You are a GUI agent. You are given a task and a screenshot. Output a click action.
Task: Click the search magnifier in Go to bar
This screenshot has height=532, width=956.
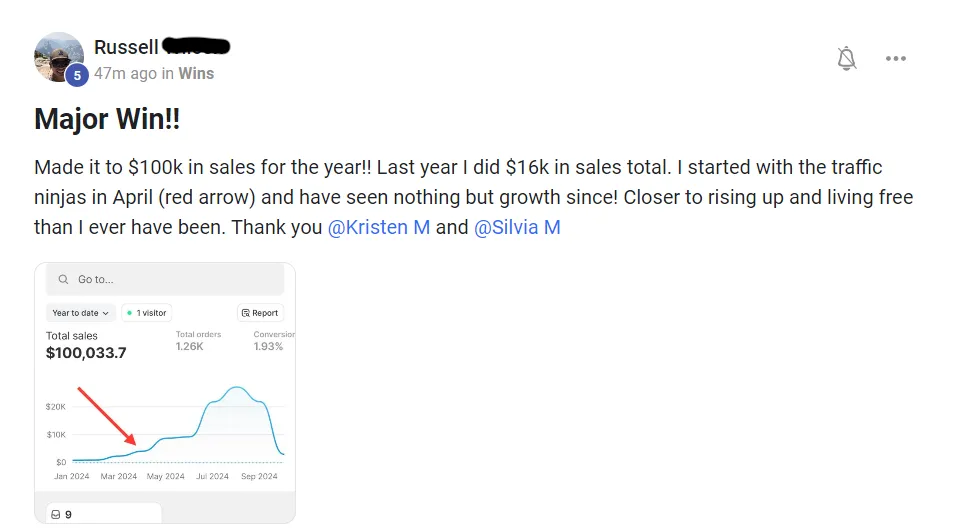63,279
